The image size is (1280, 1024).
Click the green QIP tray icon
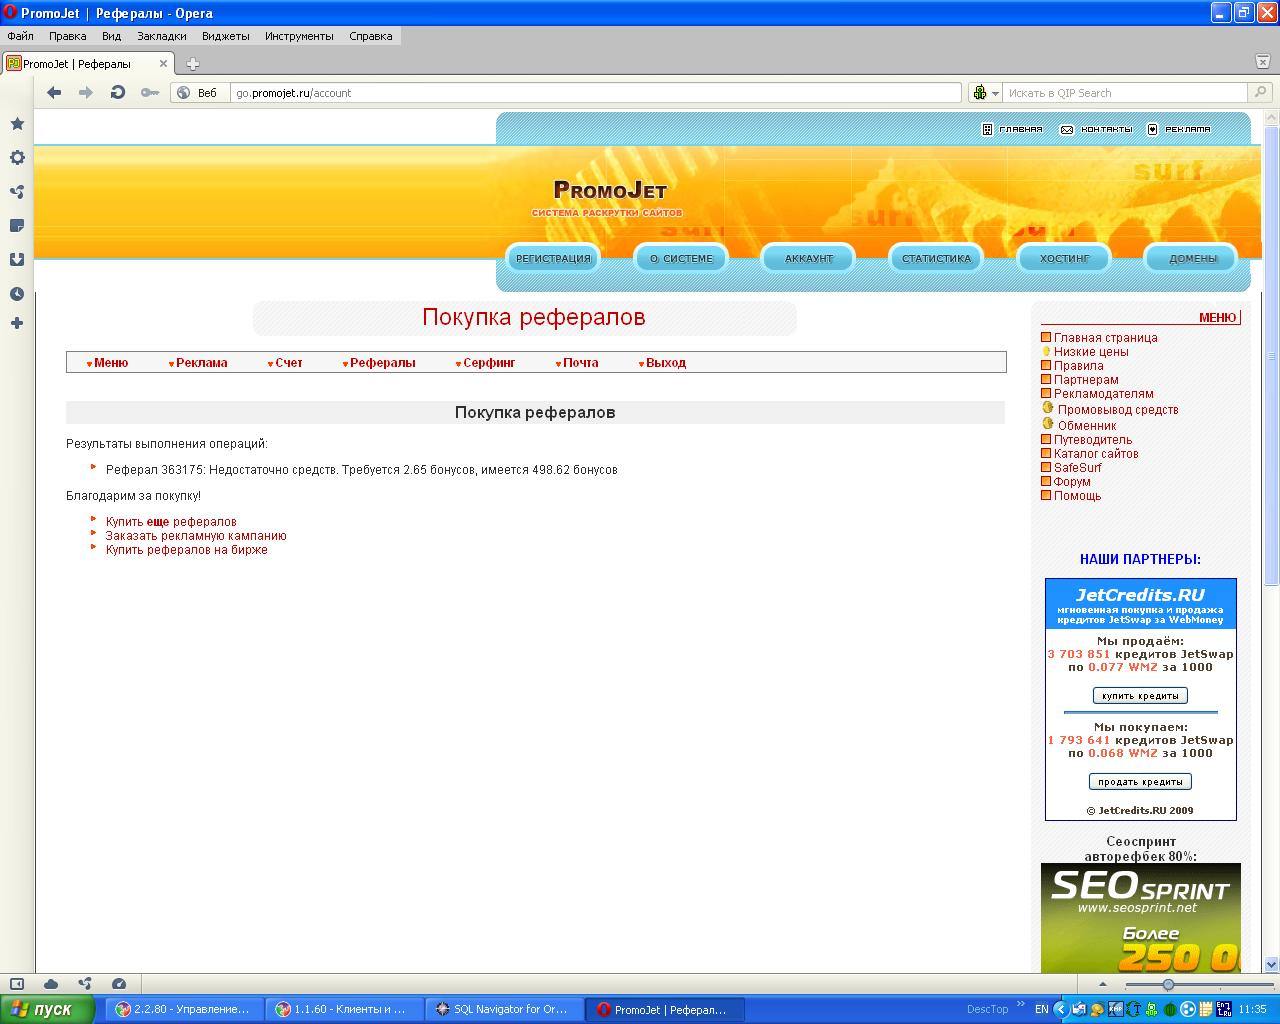click(1151, 1009)
